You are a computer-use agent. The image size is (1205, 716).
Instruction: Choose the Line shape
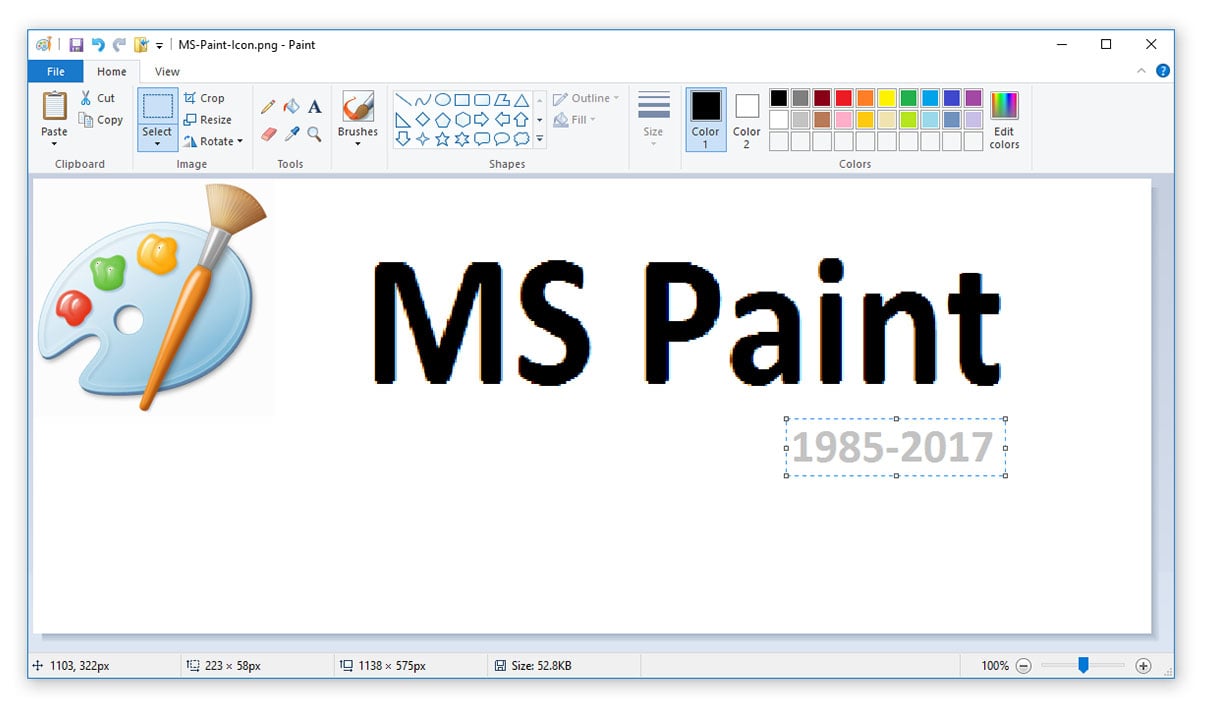pyautogui.click(x=403, y=99)
